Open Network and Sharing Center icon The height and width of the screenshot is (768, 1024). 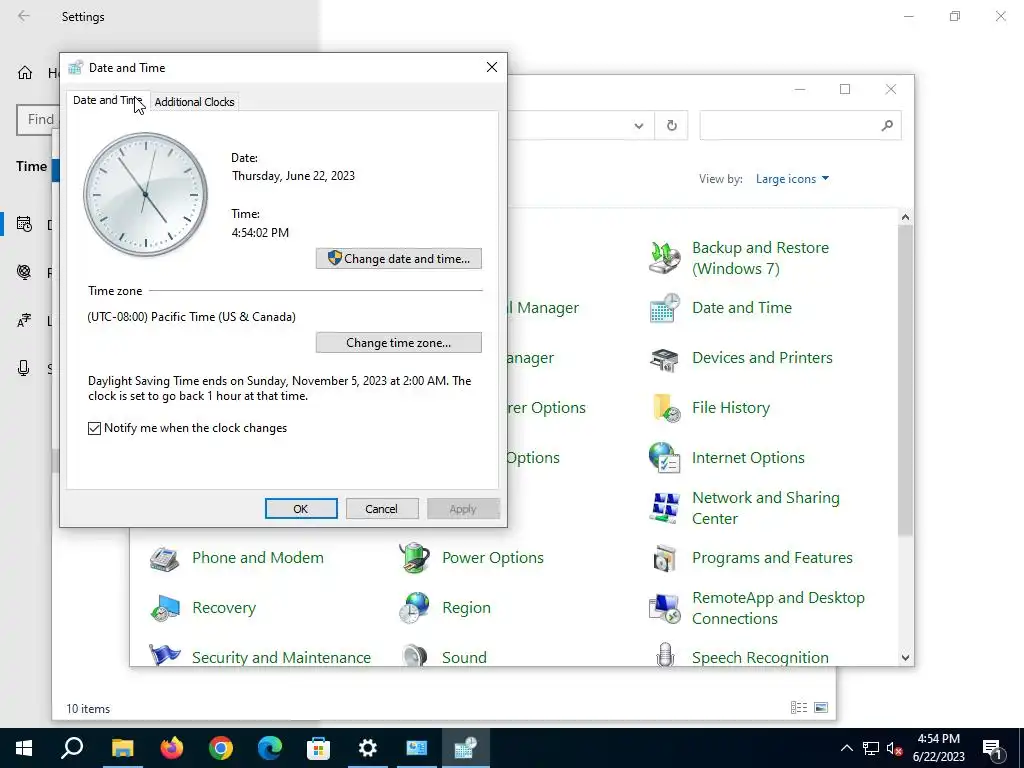point(665,507)
